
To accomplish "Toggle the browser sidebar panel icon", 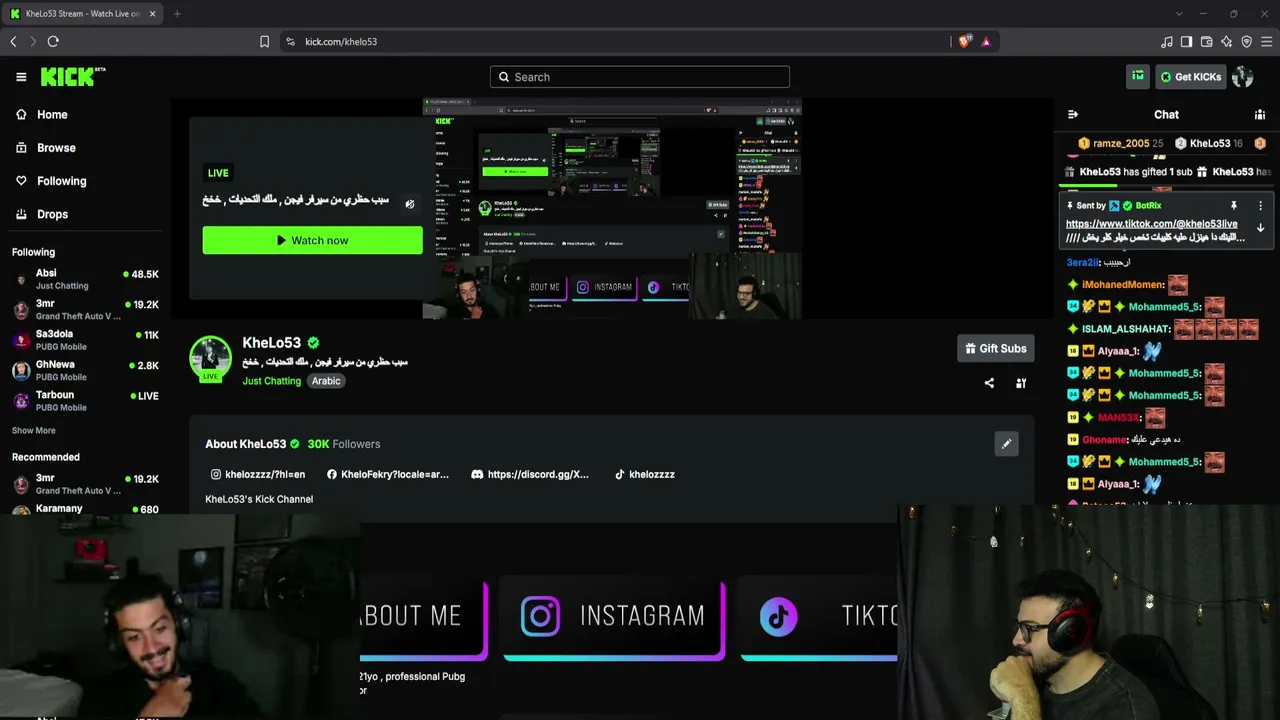I will coord(1186,42).
